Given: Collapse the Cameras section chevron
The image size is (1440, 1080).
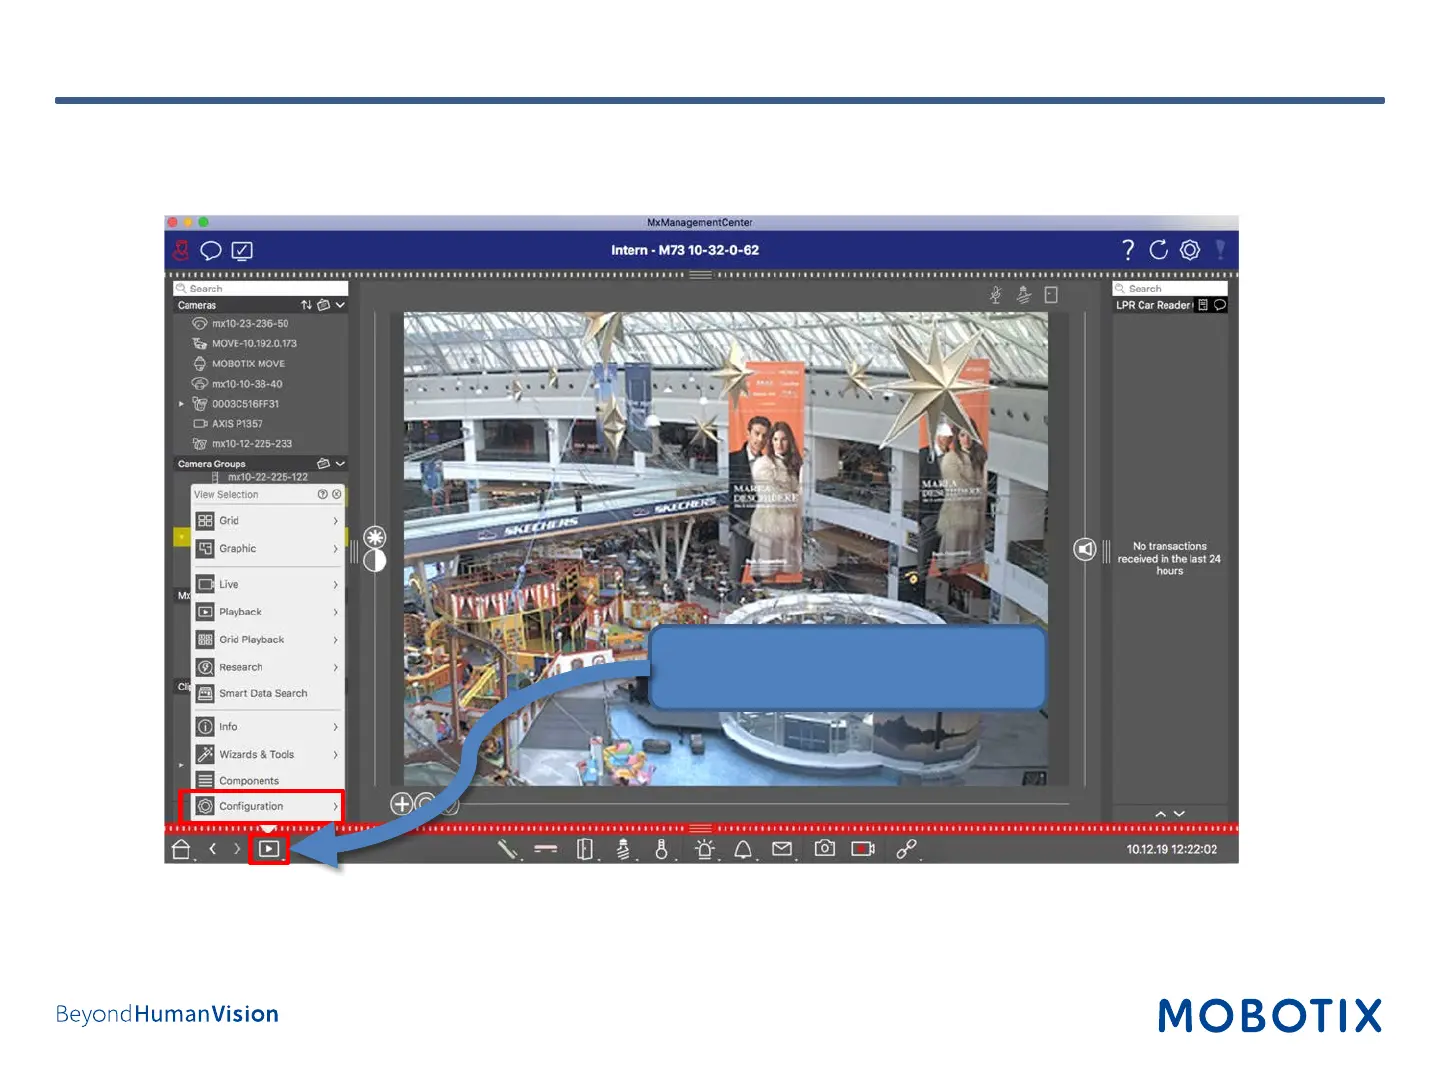Looking at the screenshot, I should [341, 305].
